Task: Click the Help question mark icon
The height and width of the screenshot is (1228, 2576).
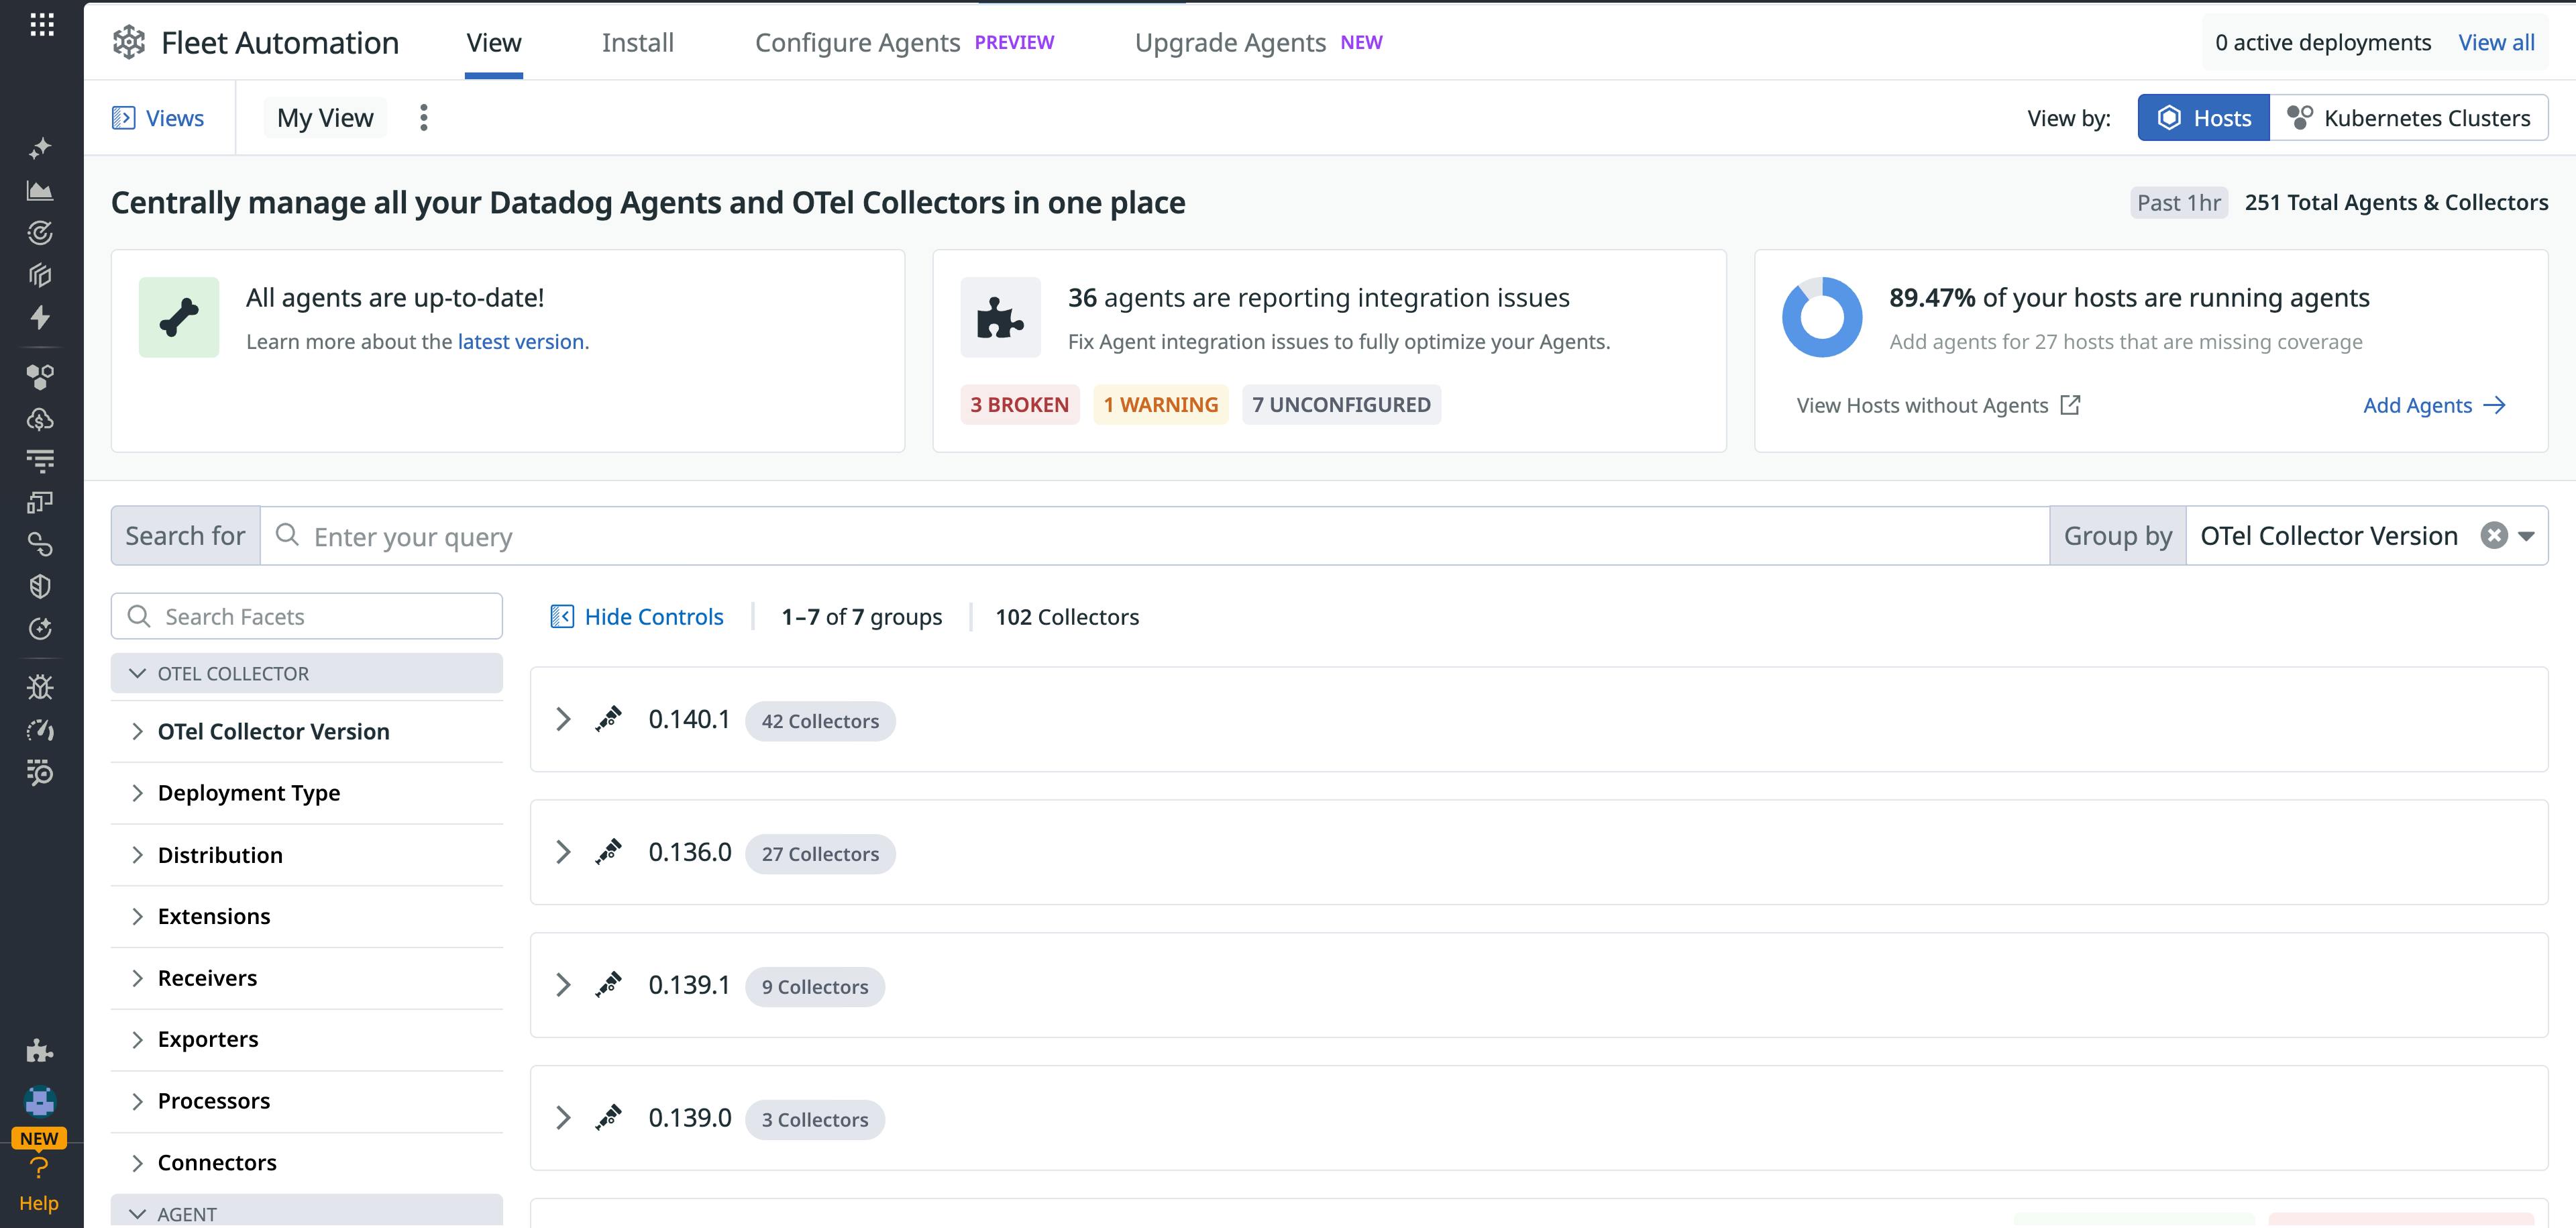Action: 39,1168
